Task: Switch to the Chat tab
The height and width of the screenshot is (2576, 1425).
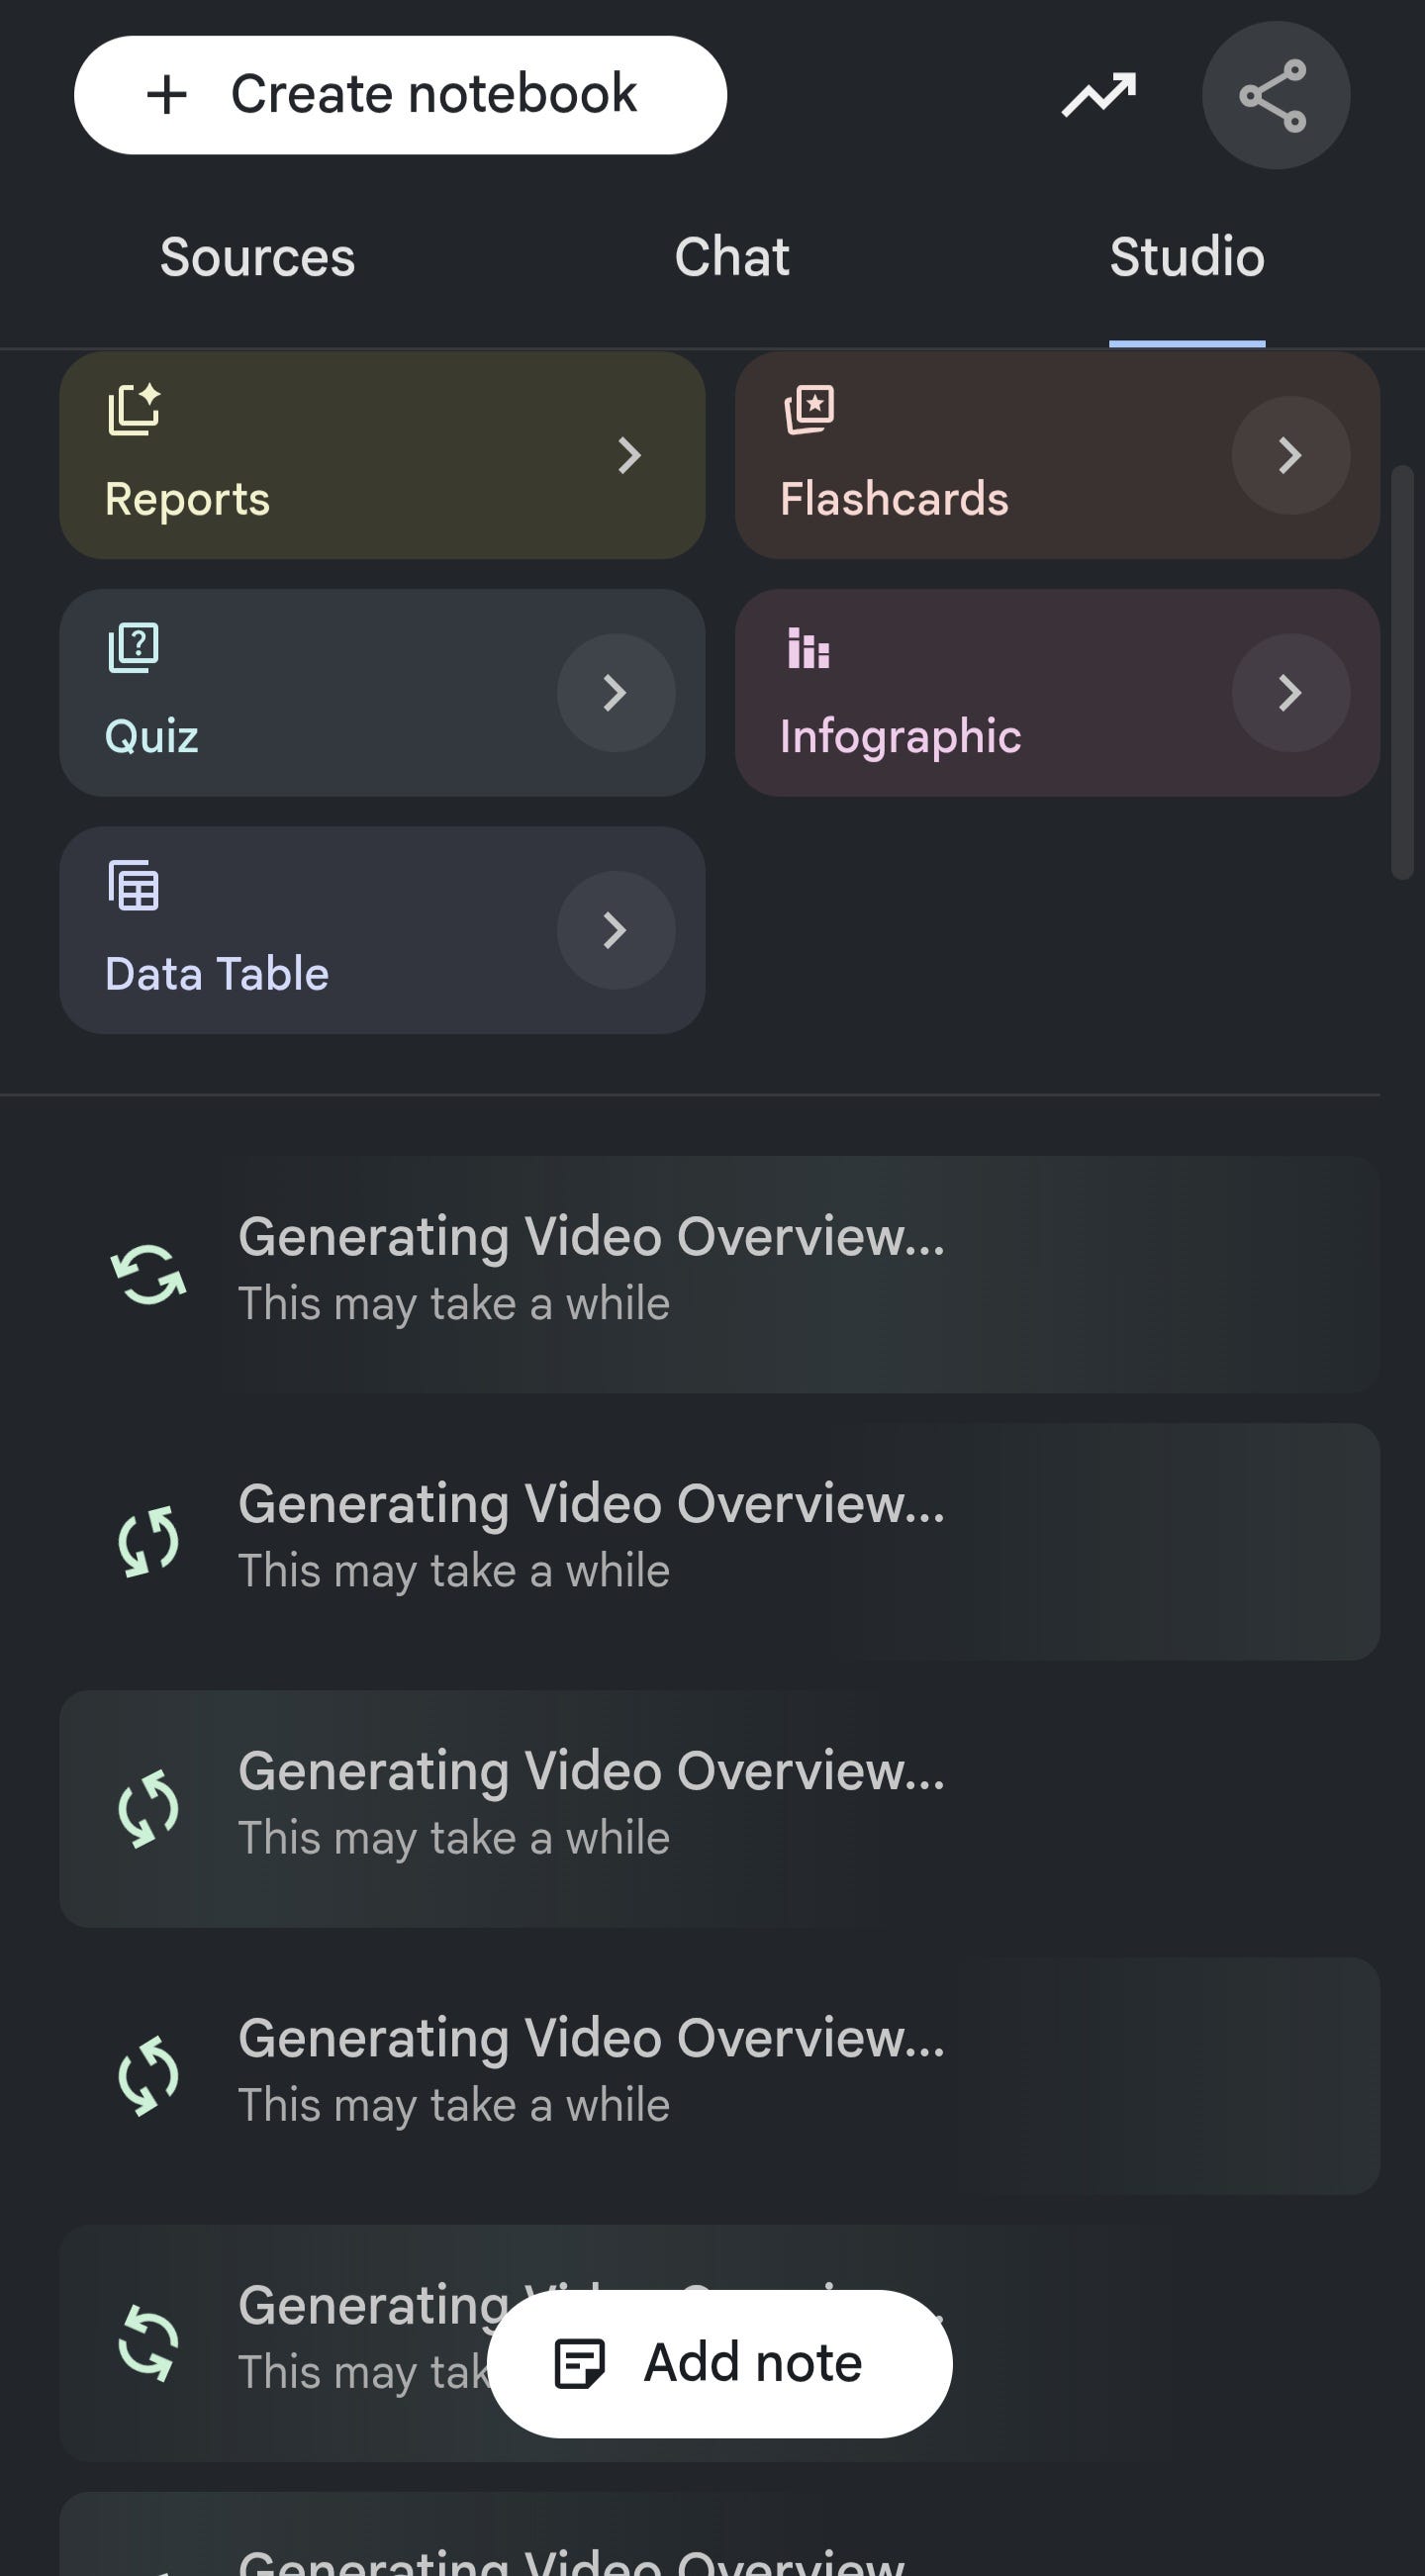Action: (x=731, y=257)
